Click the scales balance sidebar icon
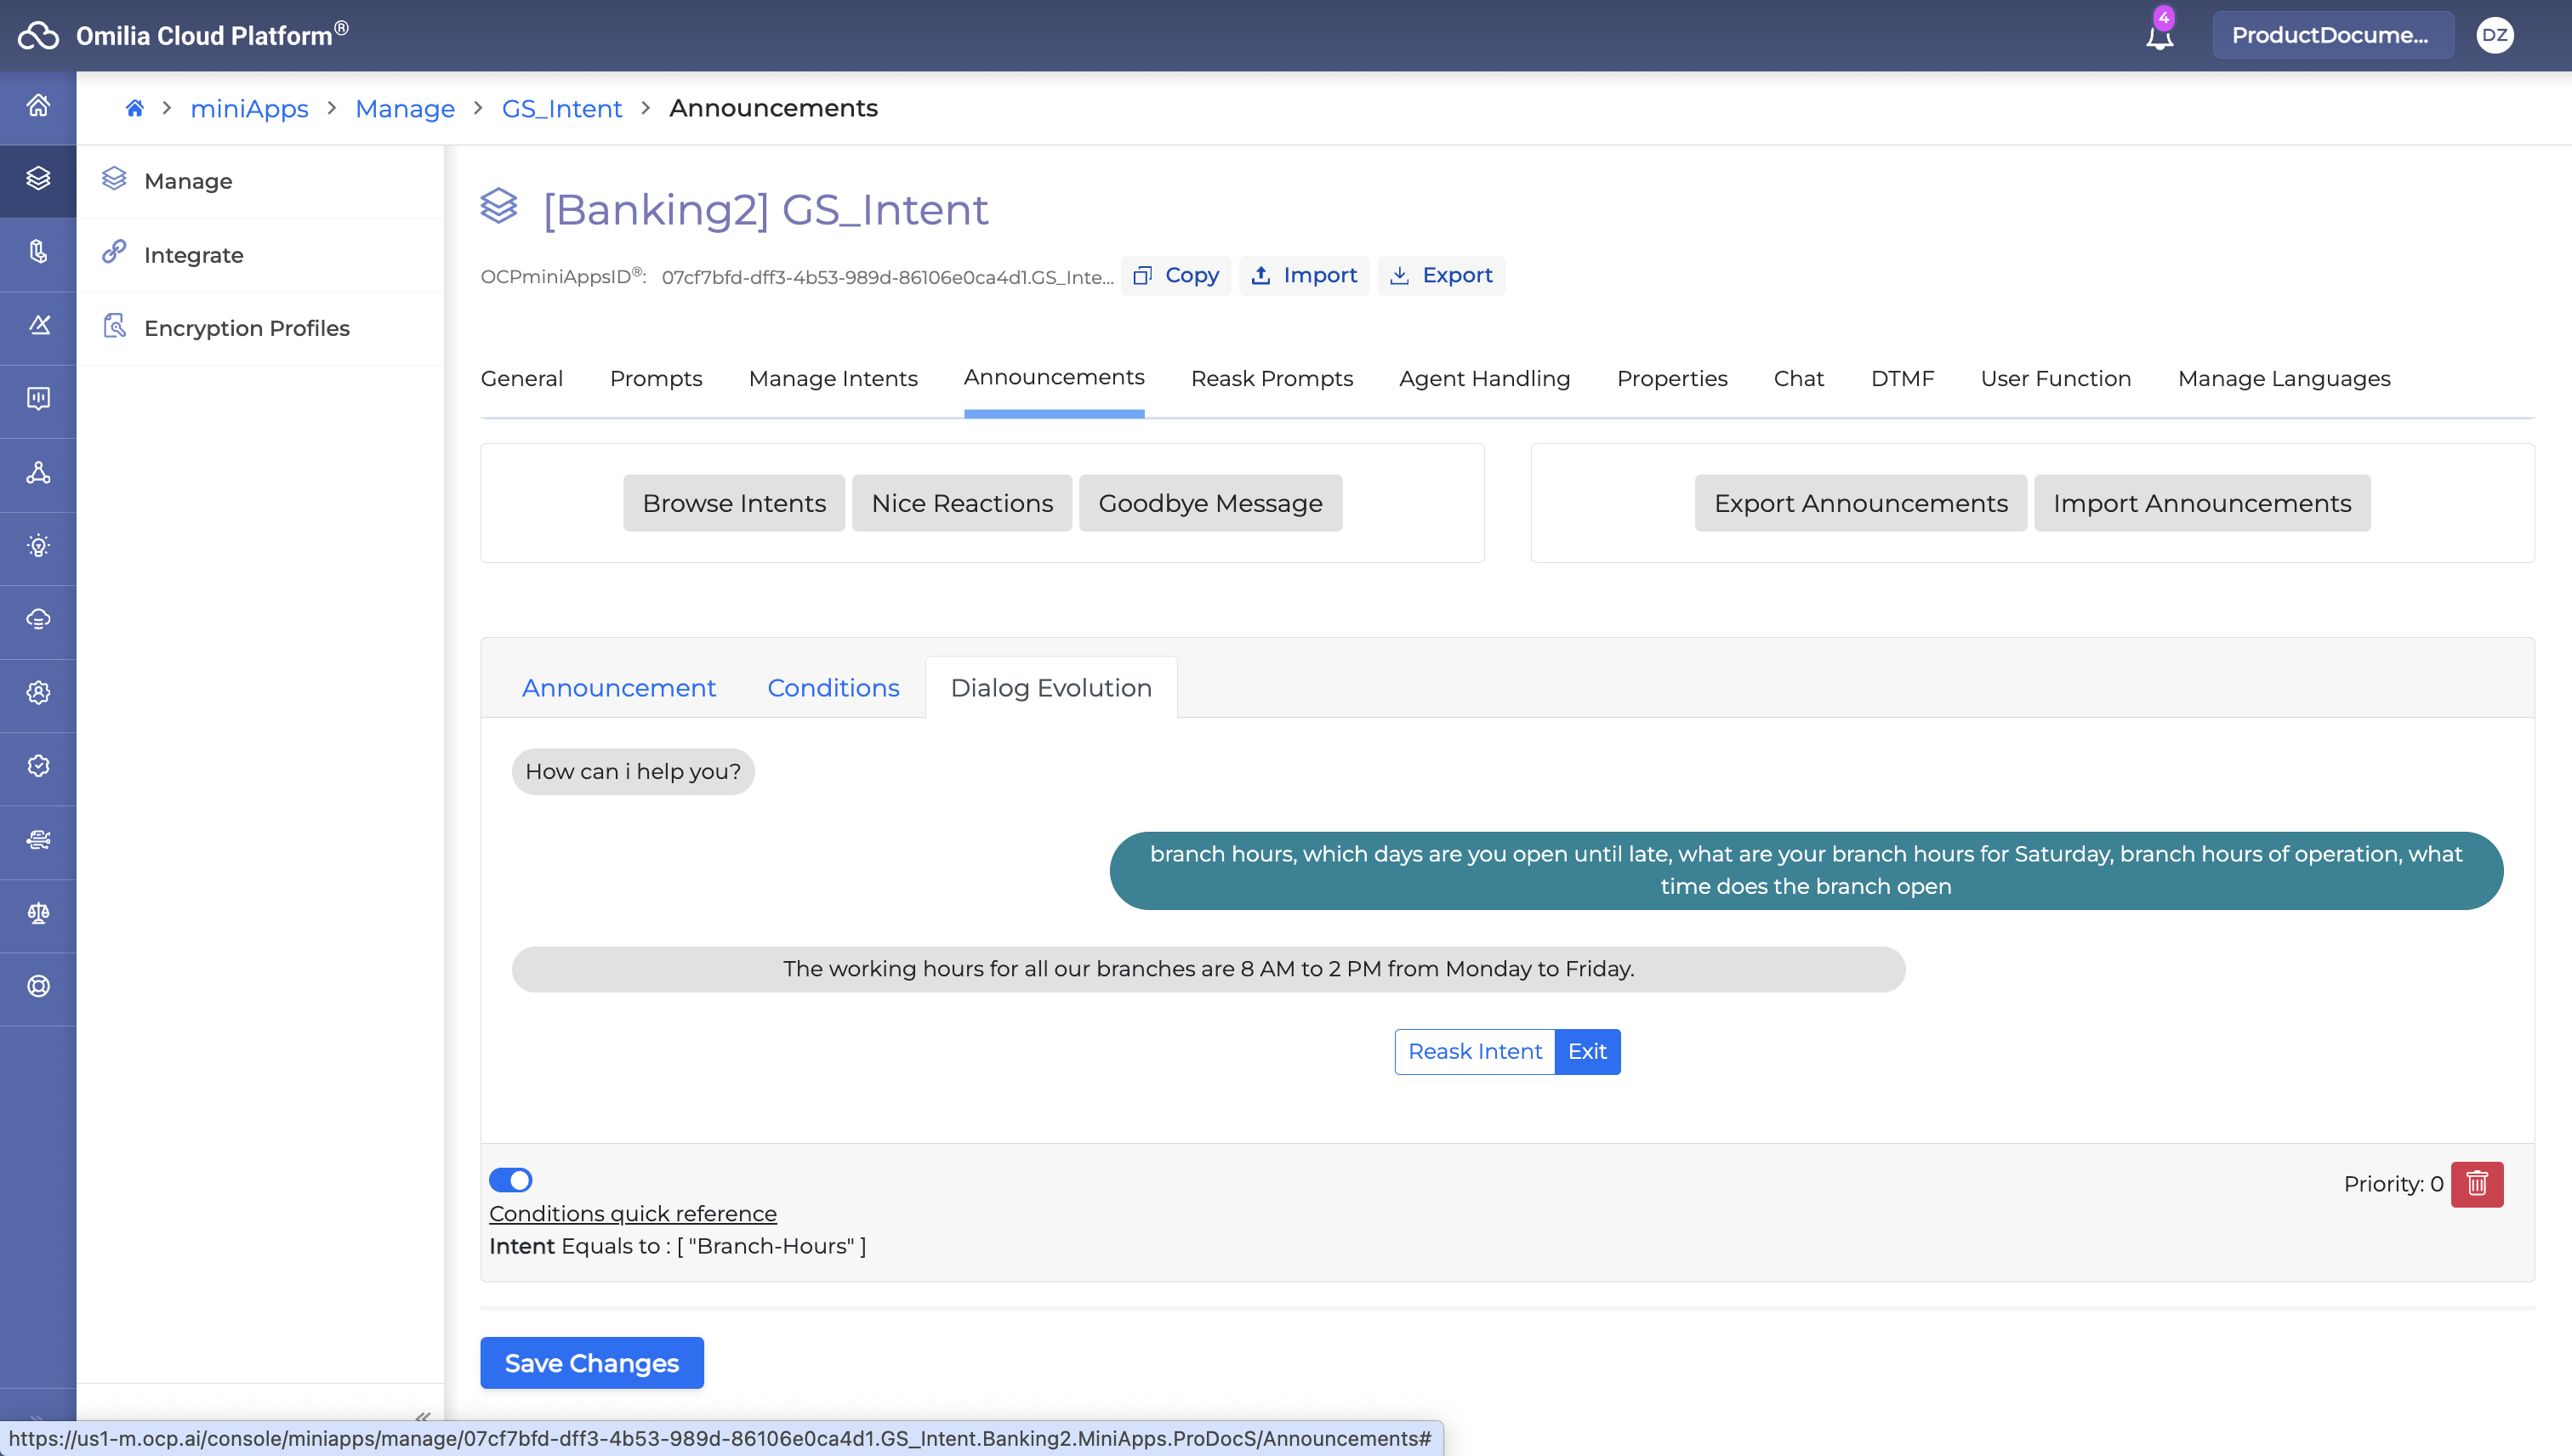2572x1456 pixels. 38,913
